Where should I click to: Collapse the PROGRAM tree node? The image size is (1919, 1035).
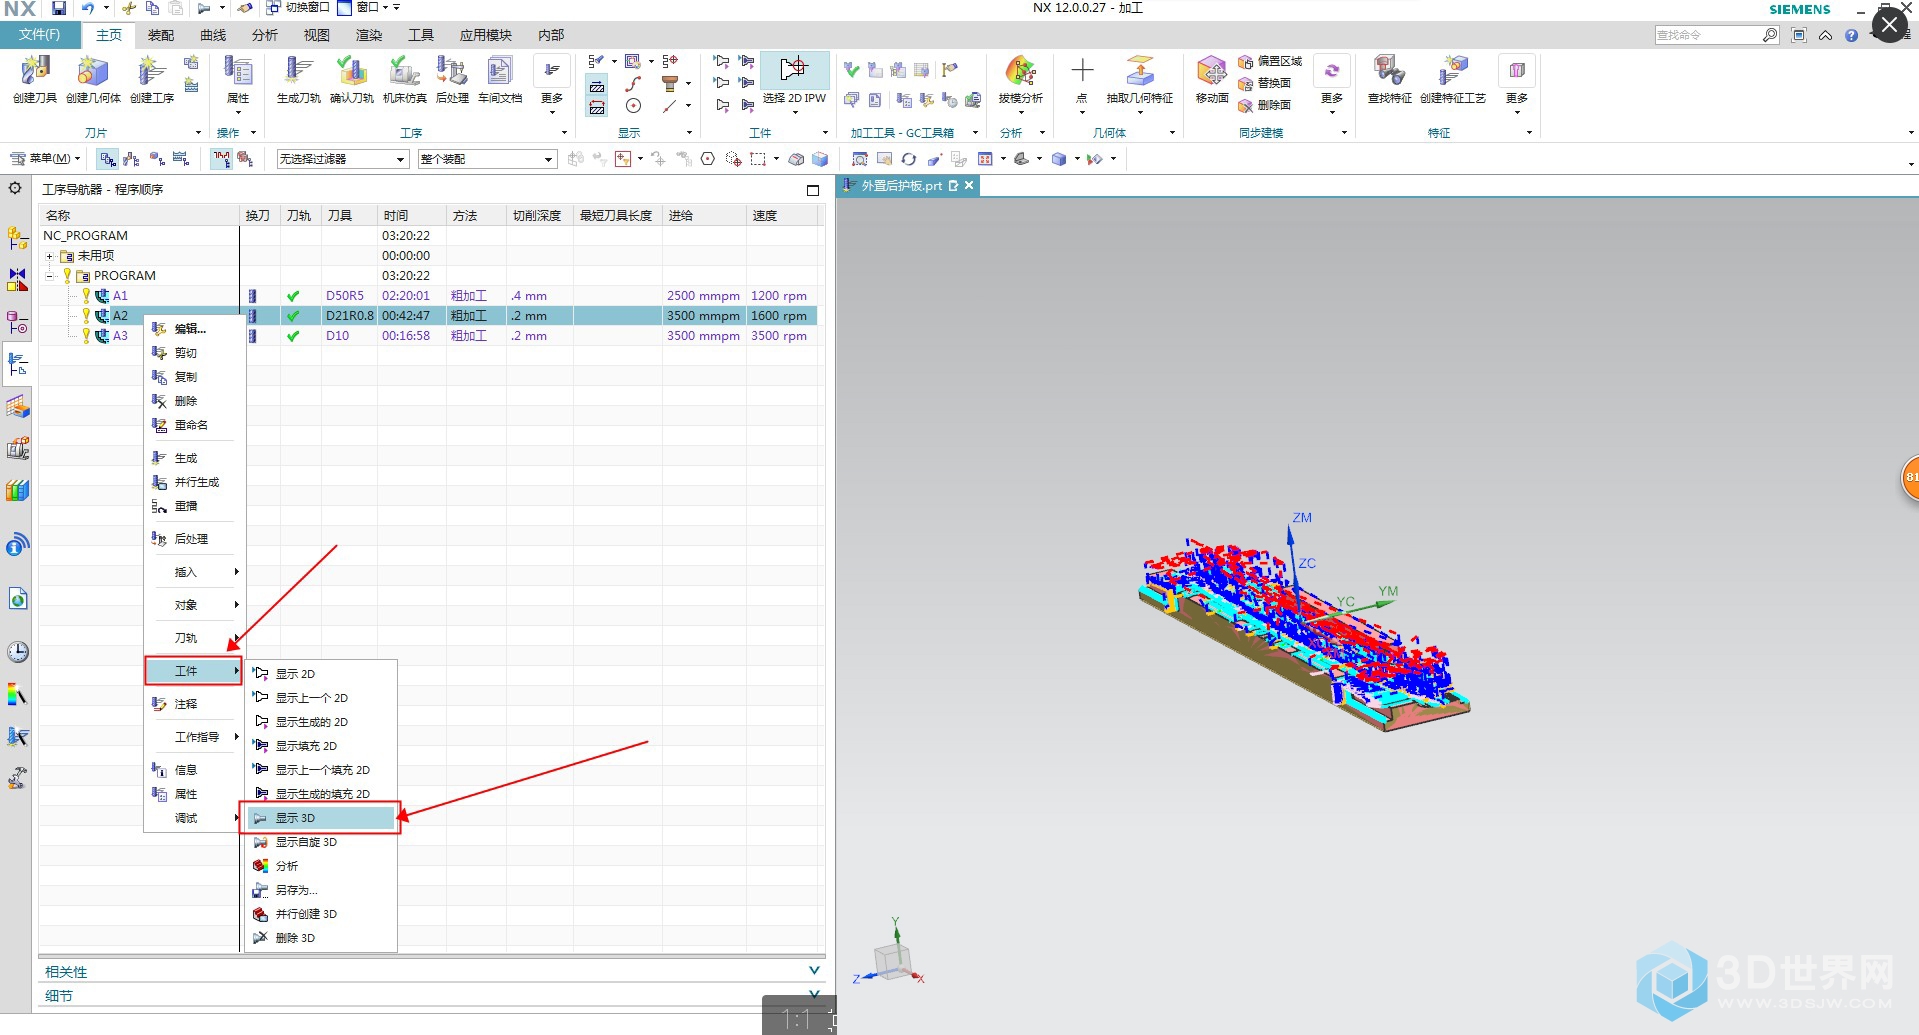(49, 276)
